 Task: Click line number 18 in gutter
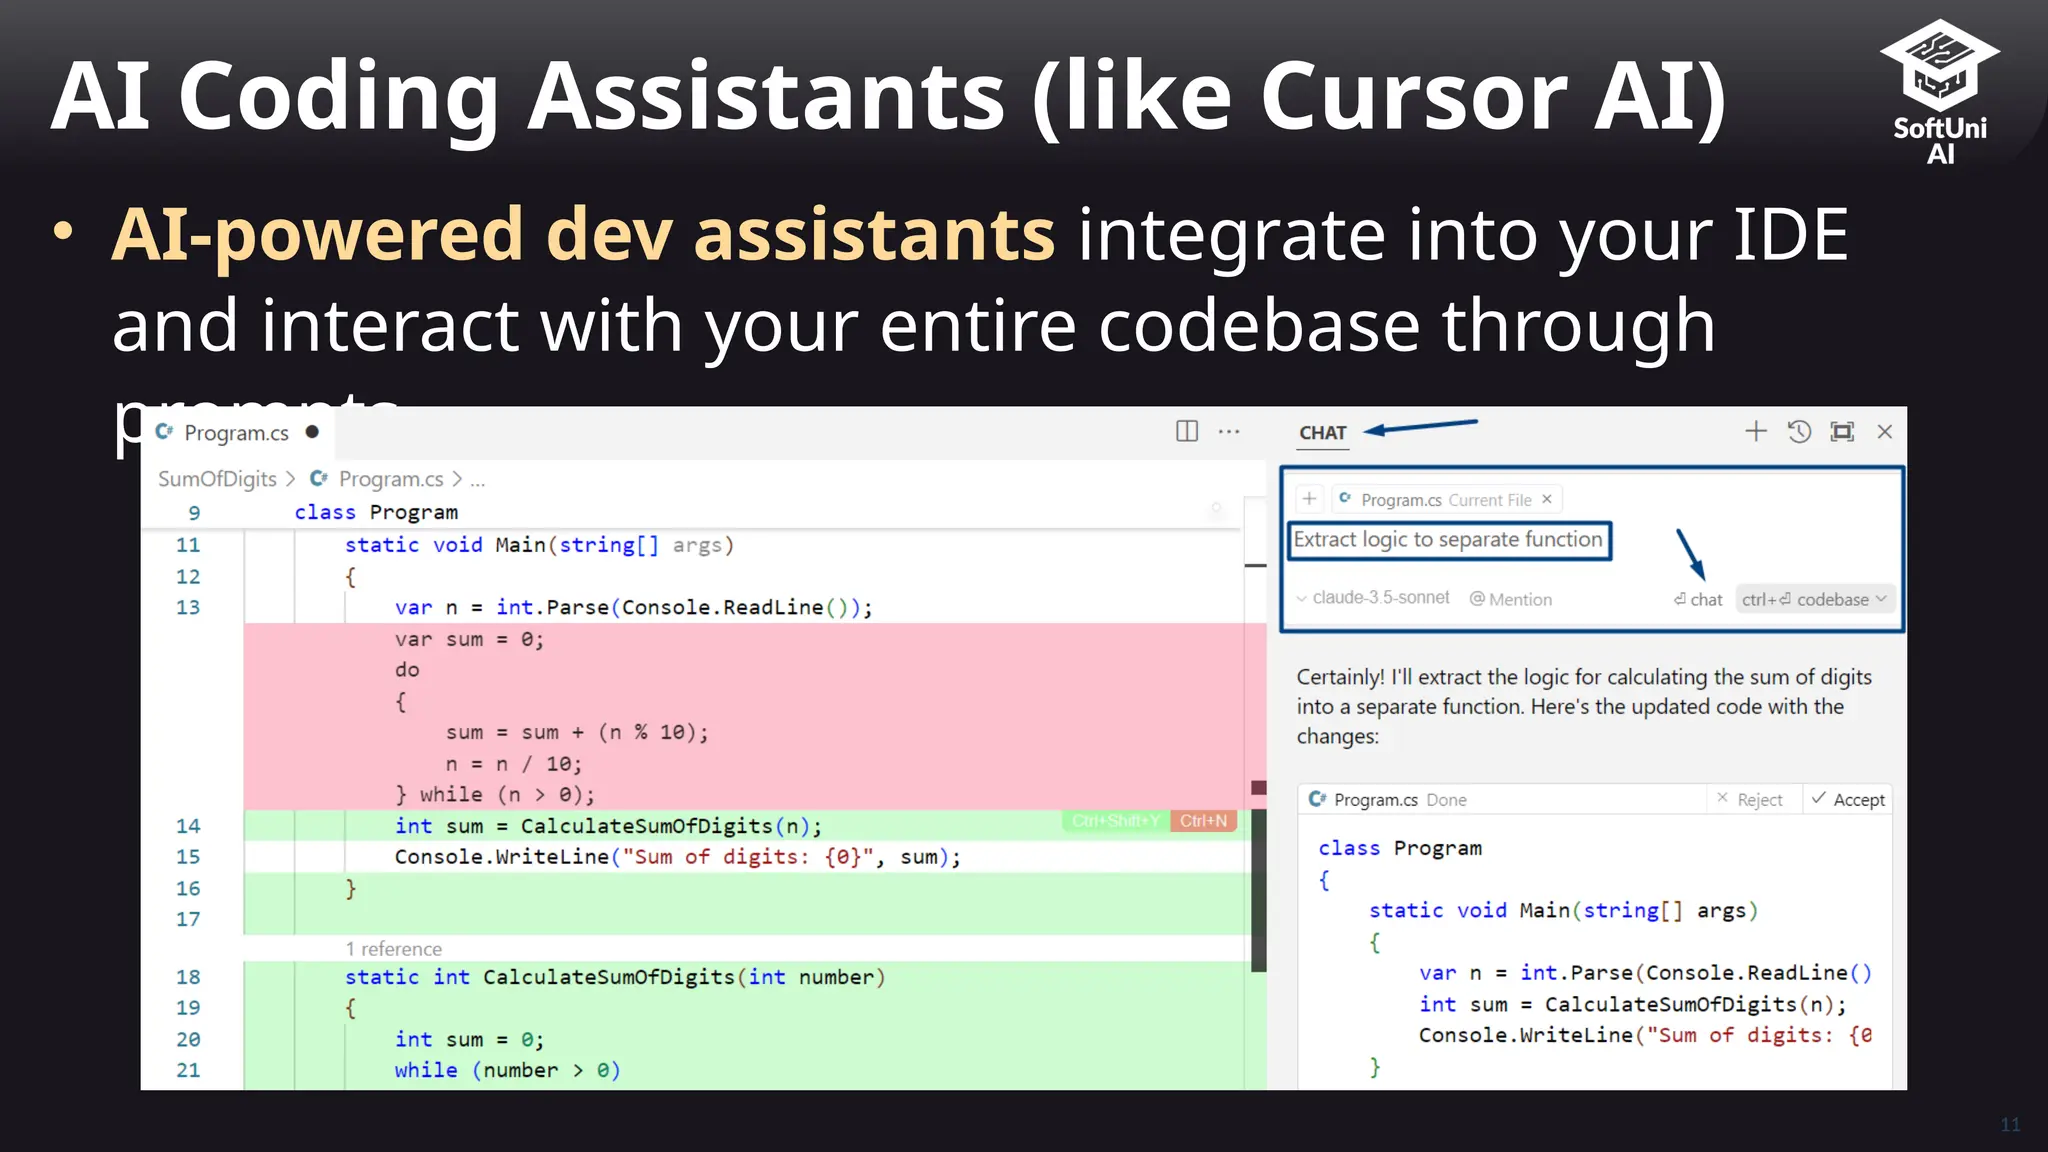[x=188, y=977]
